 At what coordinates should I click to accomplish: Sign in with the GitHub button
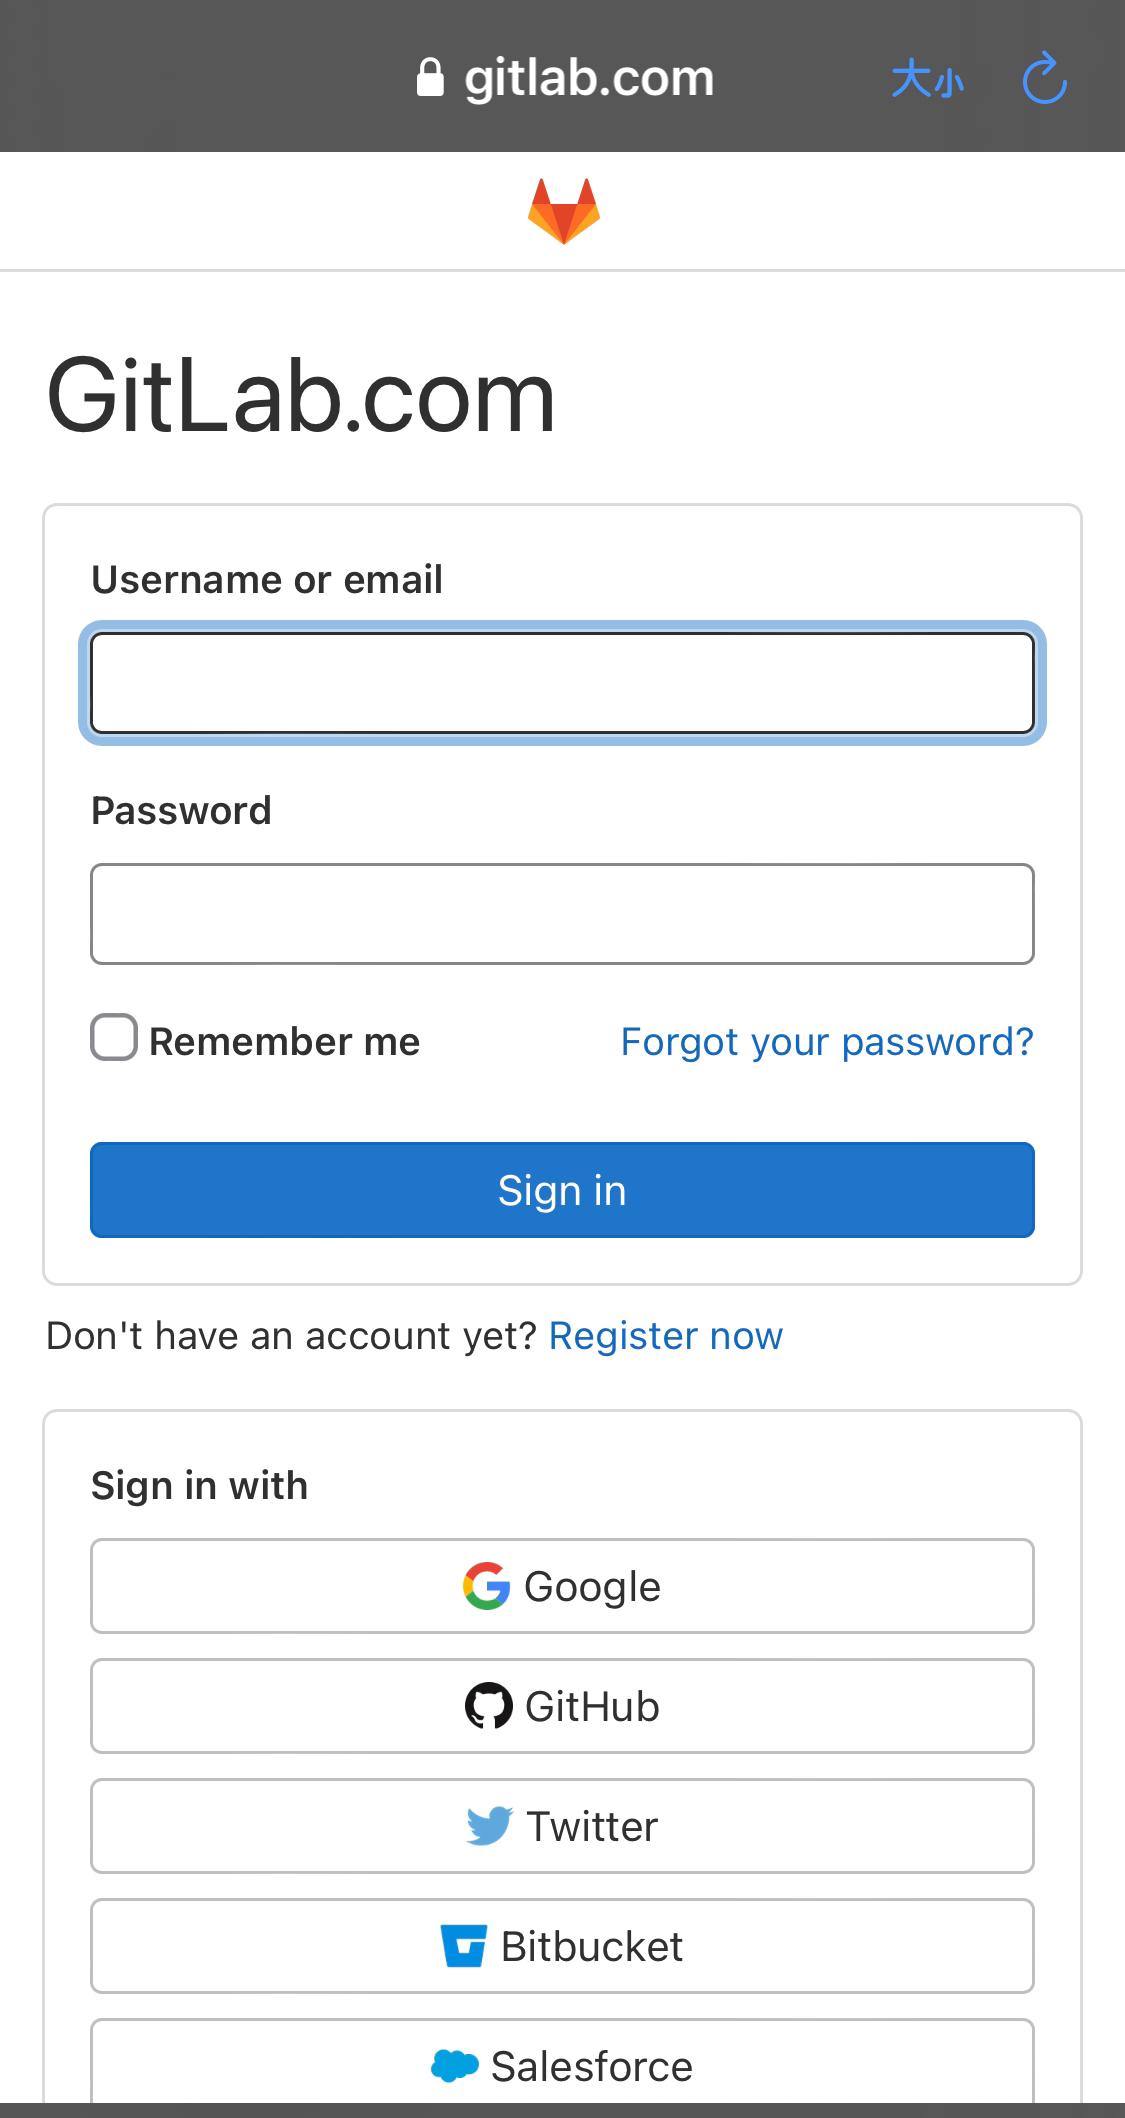[x=562, y=1706]
